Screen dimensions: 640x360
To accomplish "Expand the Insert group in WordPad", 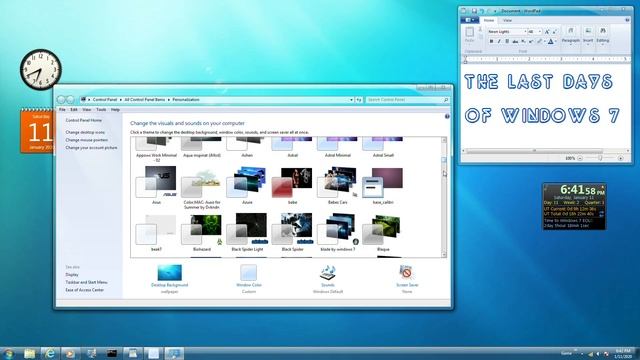I will click(x=588, y=36).
